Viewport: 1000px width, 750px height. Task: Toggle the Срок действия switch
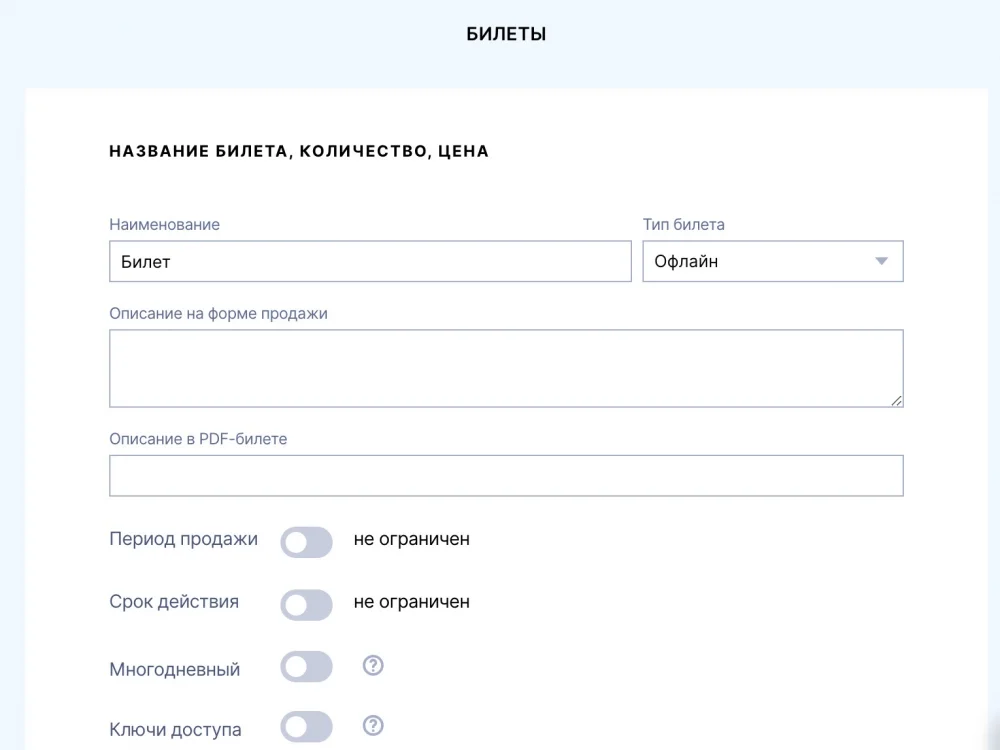306,605
